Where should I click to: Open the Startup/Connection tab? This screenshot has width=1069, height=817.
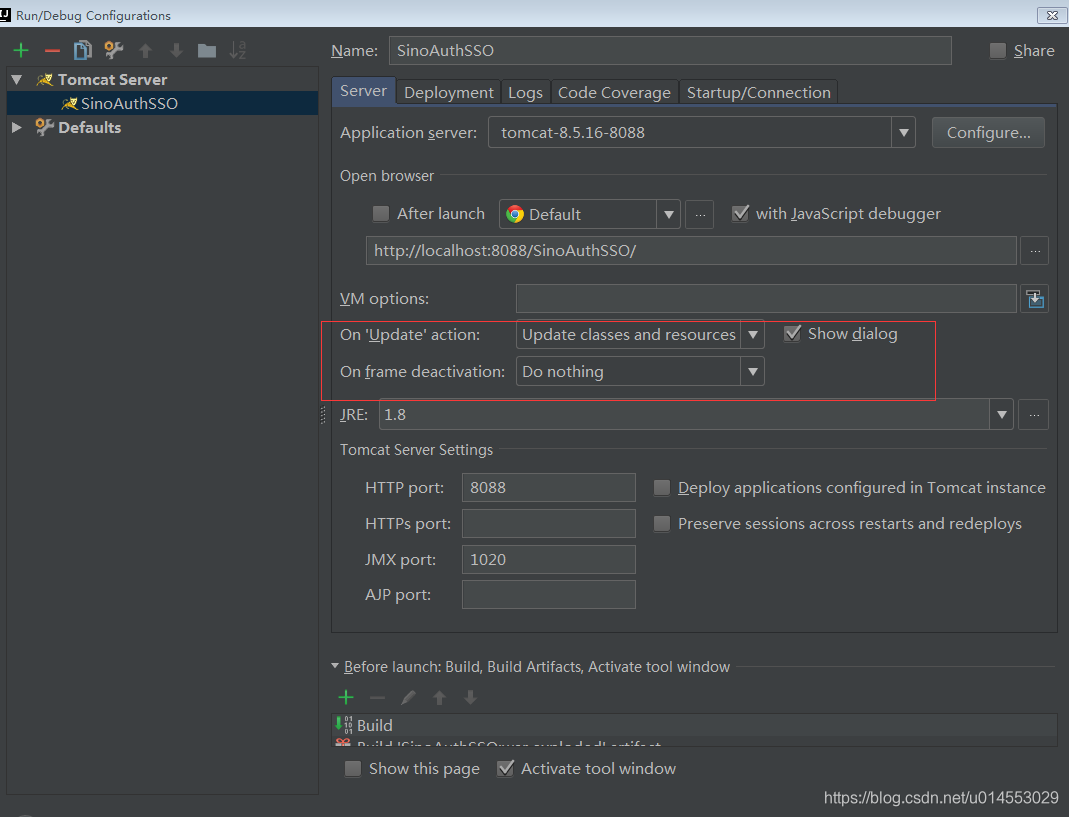click(x=759, y=92)
